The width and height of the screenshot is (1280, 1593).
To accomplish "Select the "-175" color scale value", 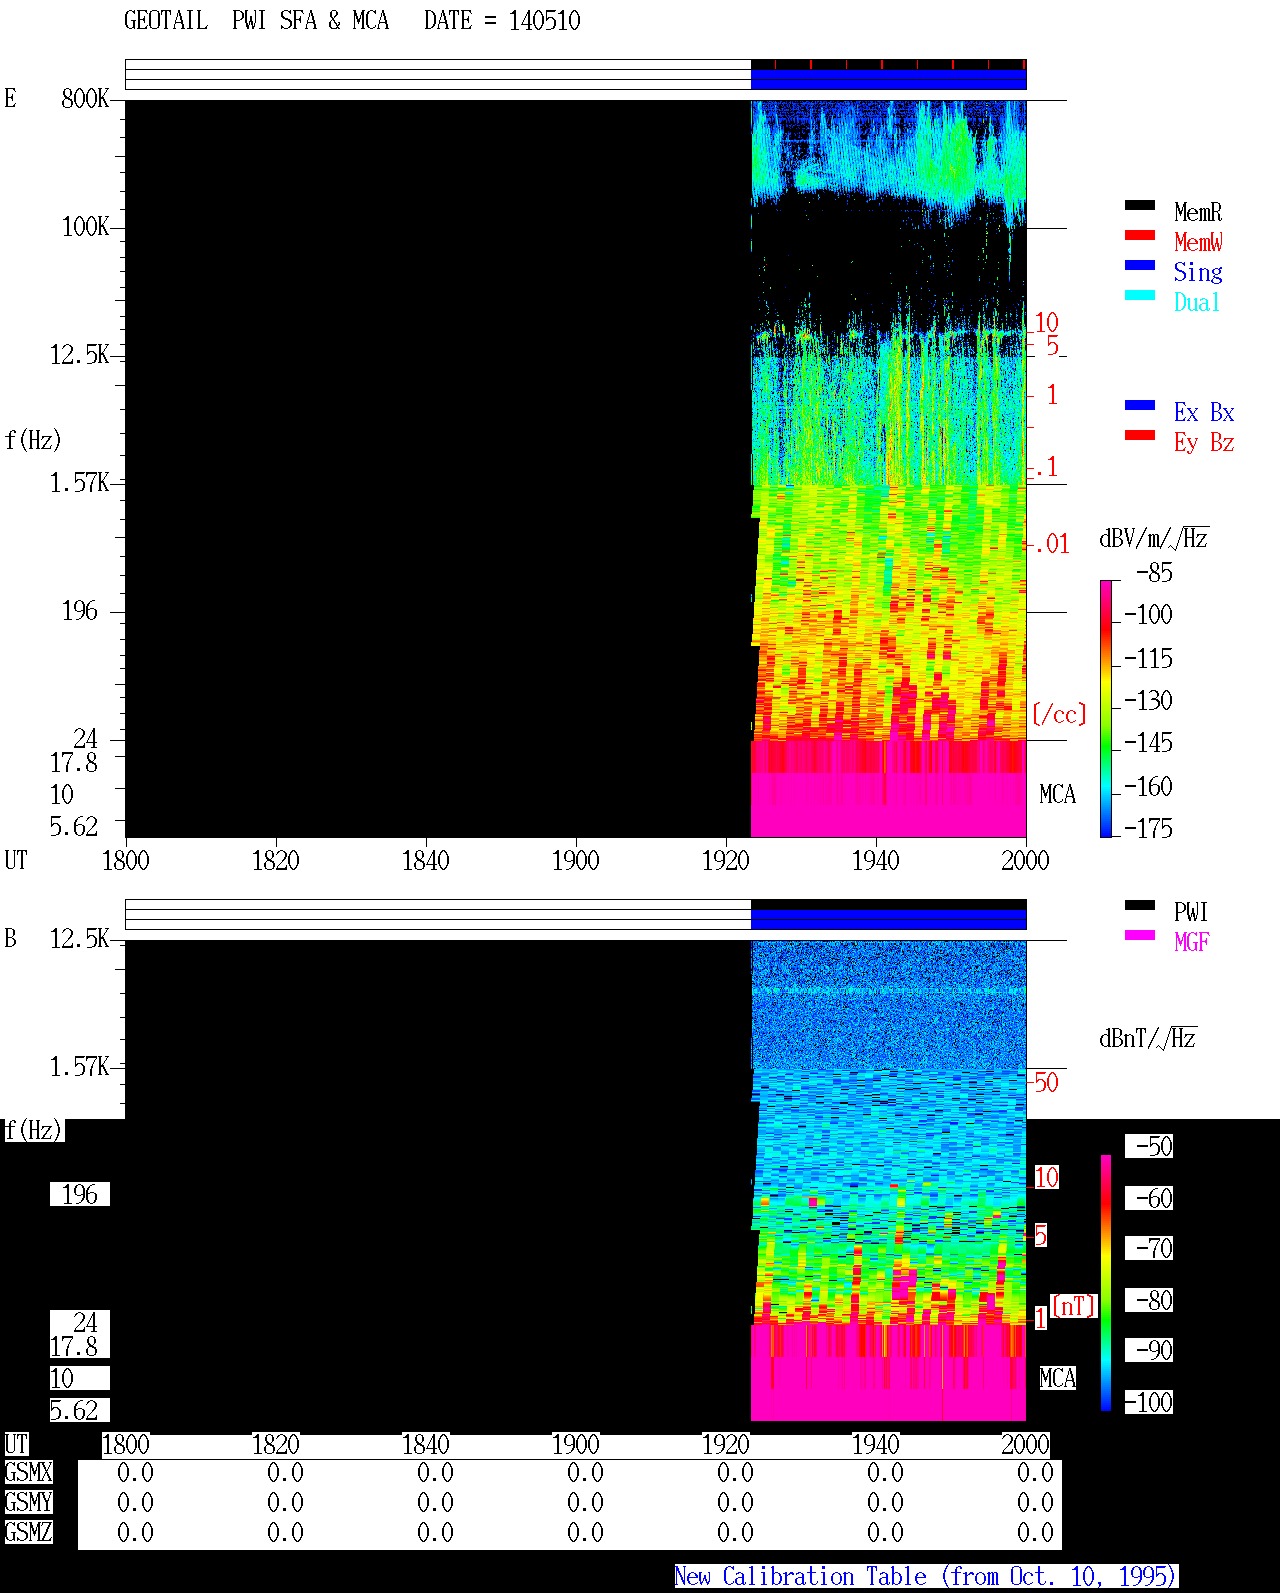I will click(x=1148, y=828).
